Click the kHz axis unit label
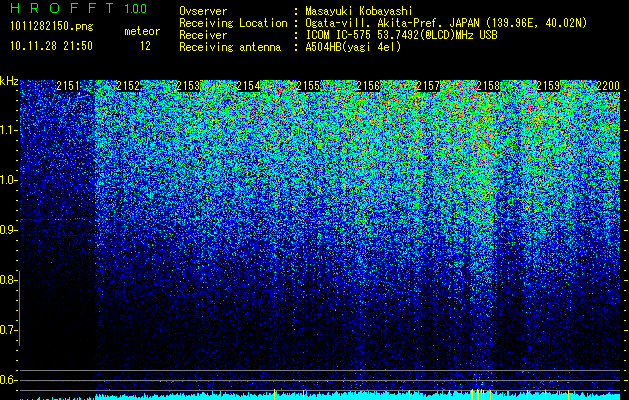 [9, 81]
